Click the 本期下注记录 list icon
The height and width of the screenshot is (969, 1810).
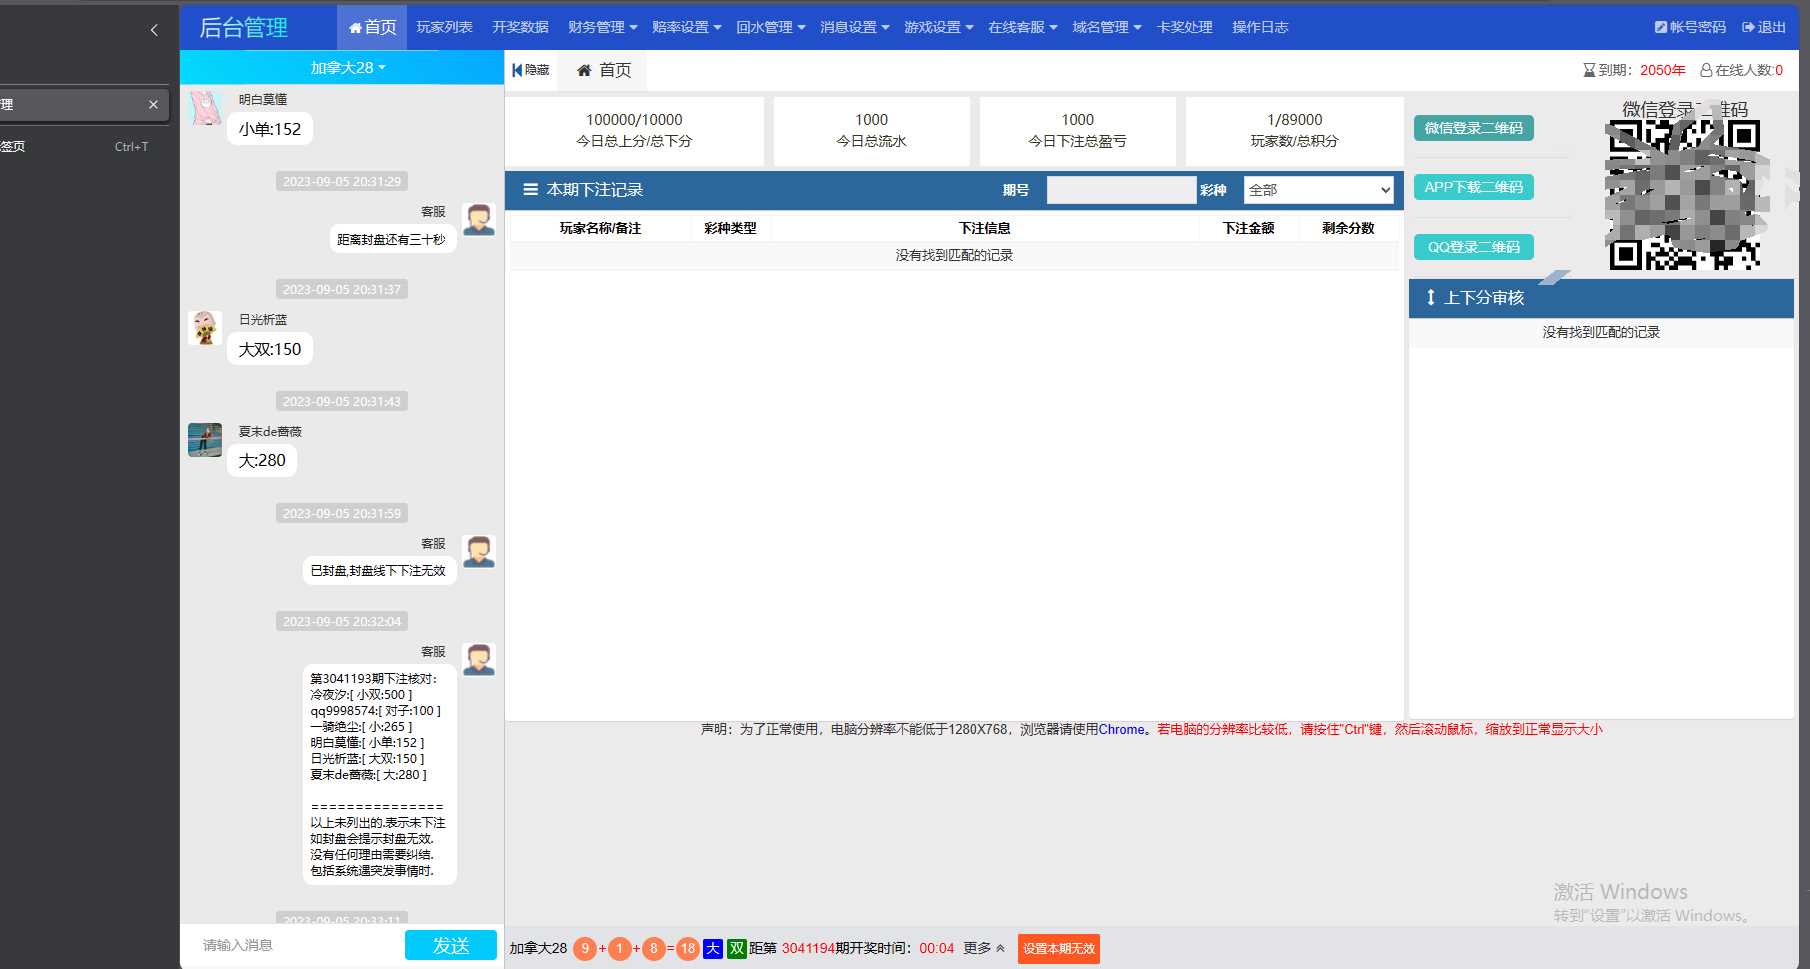[529, 189]
